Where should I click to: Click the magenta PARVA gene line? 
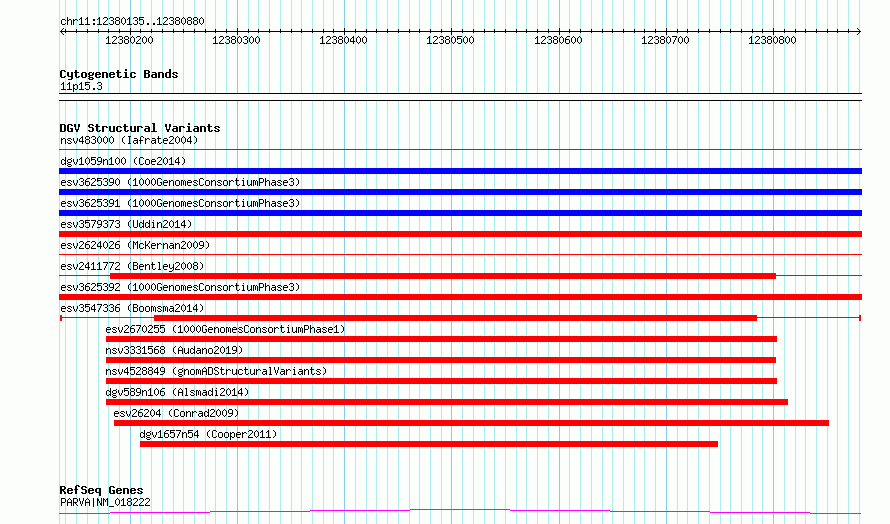click(x=460, y=512)
